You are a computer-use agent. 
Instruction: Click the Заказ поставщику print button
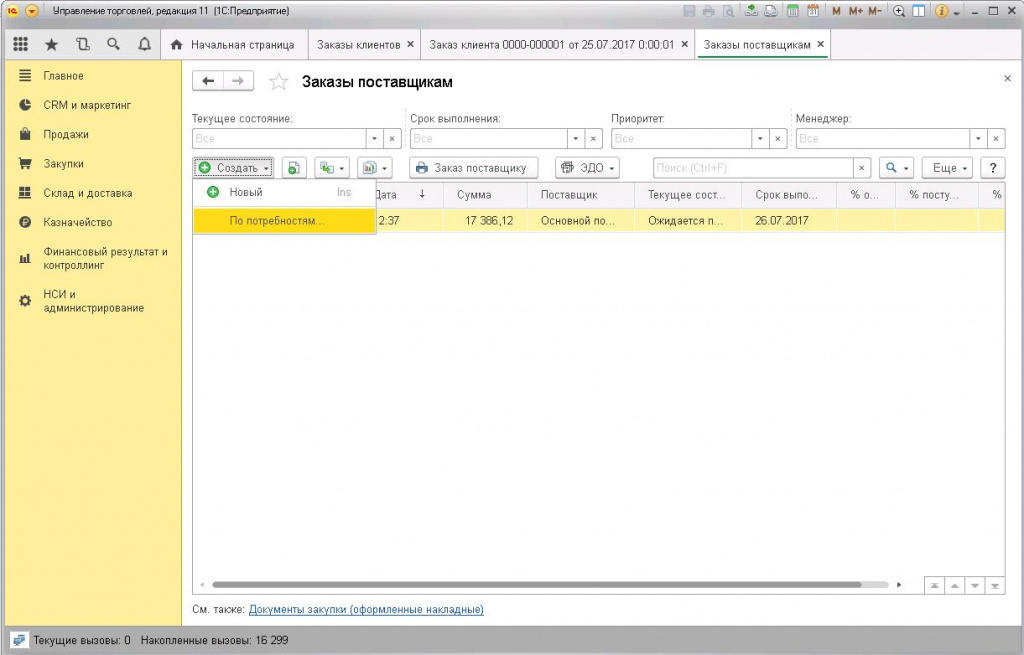(x=473, y=168)
